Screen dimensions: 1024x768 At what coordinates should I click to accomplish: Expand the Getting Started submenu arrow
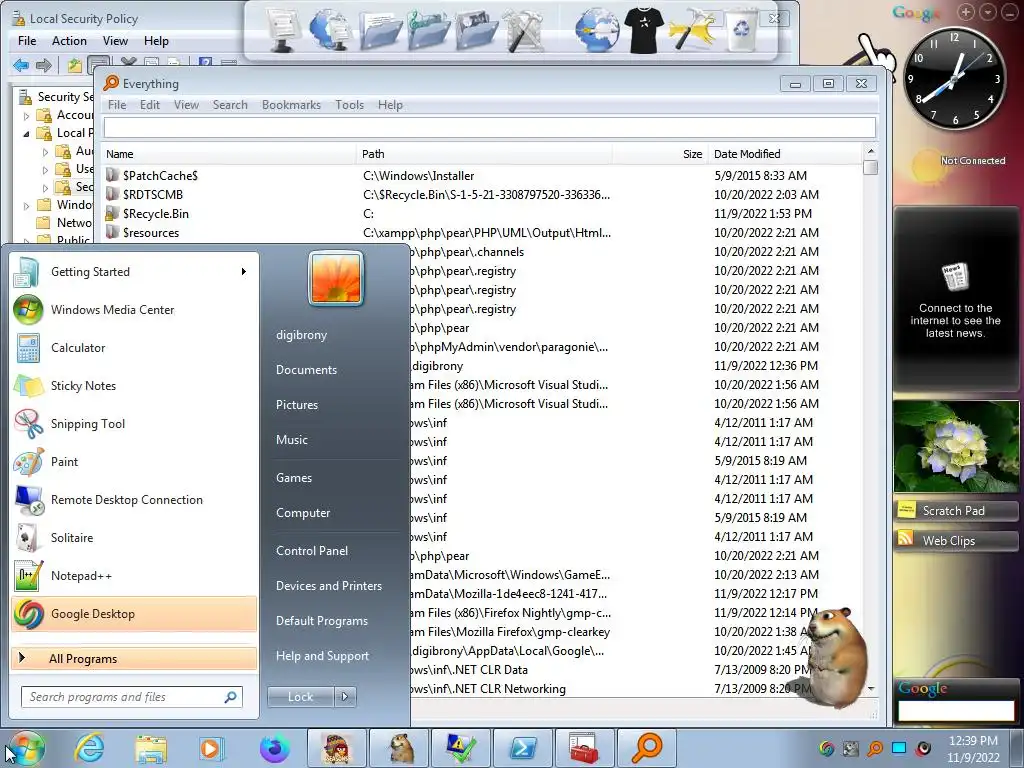point(244,272)
